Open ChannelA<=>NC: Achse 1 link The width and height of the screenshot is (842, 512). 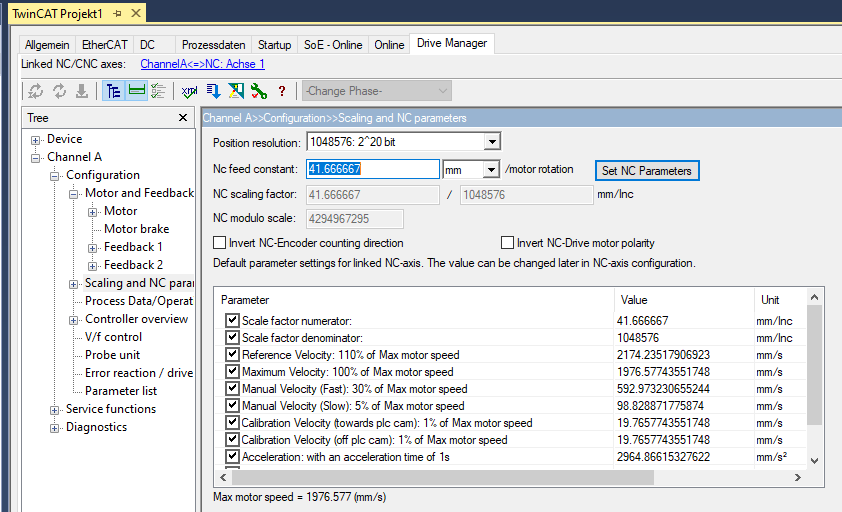click(202, 64)
